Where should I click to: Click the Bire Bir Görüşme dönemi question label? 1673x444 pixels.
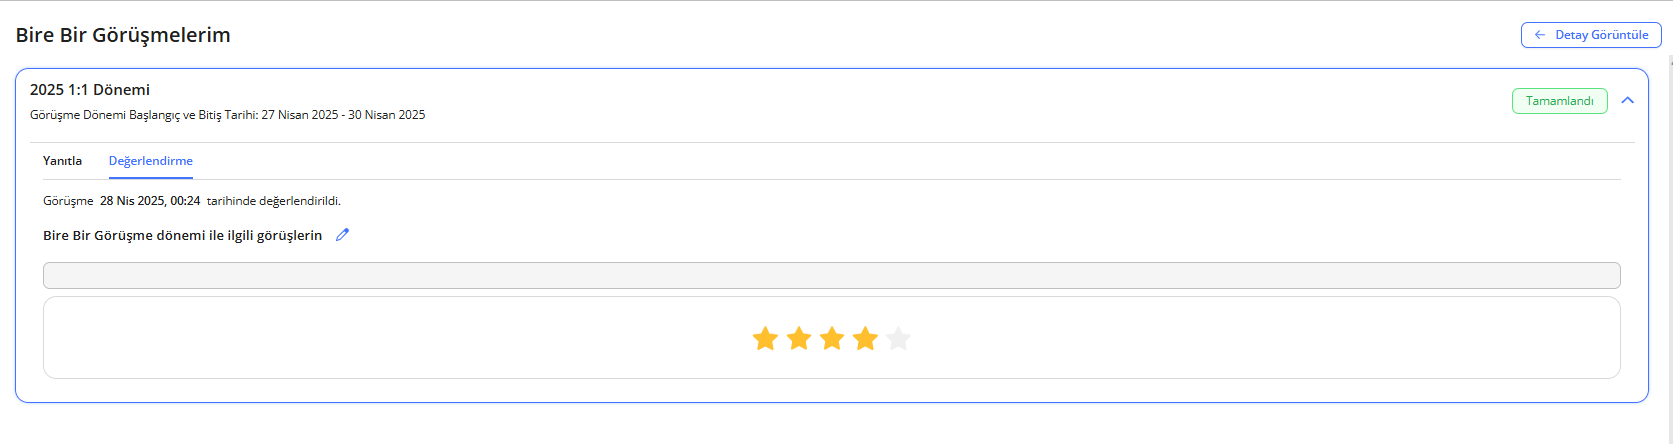[x=182, y=236]
